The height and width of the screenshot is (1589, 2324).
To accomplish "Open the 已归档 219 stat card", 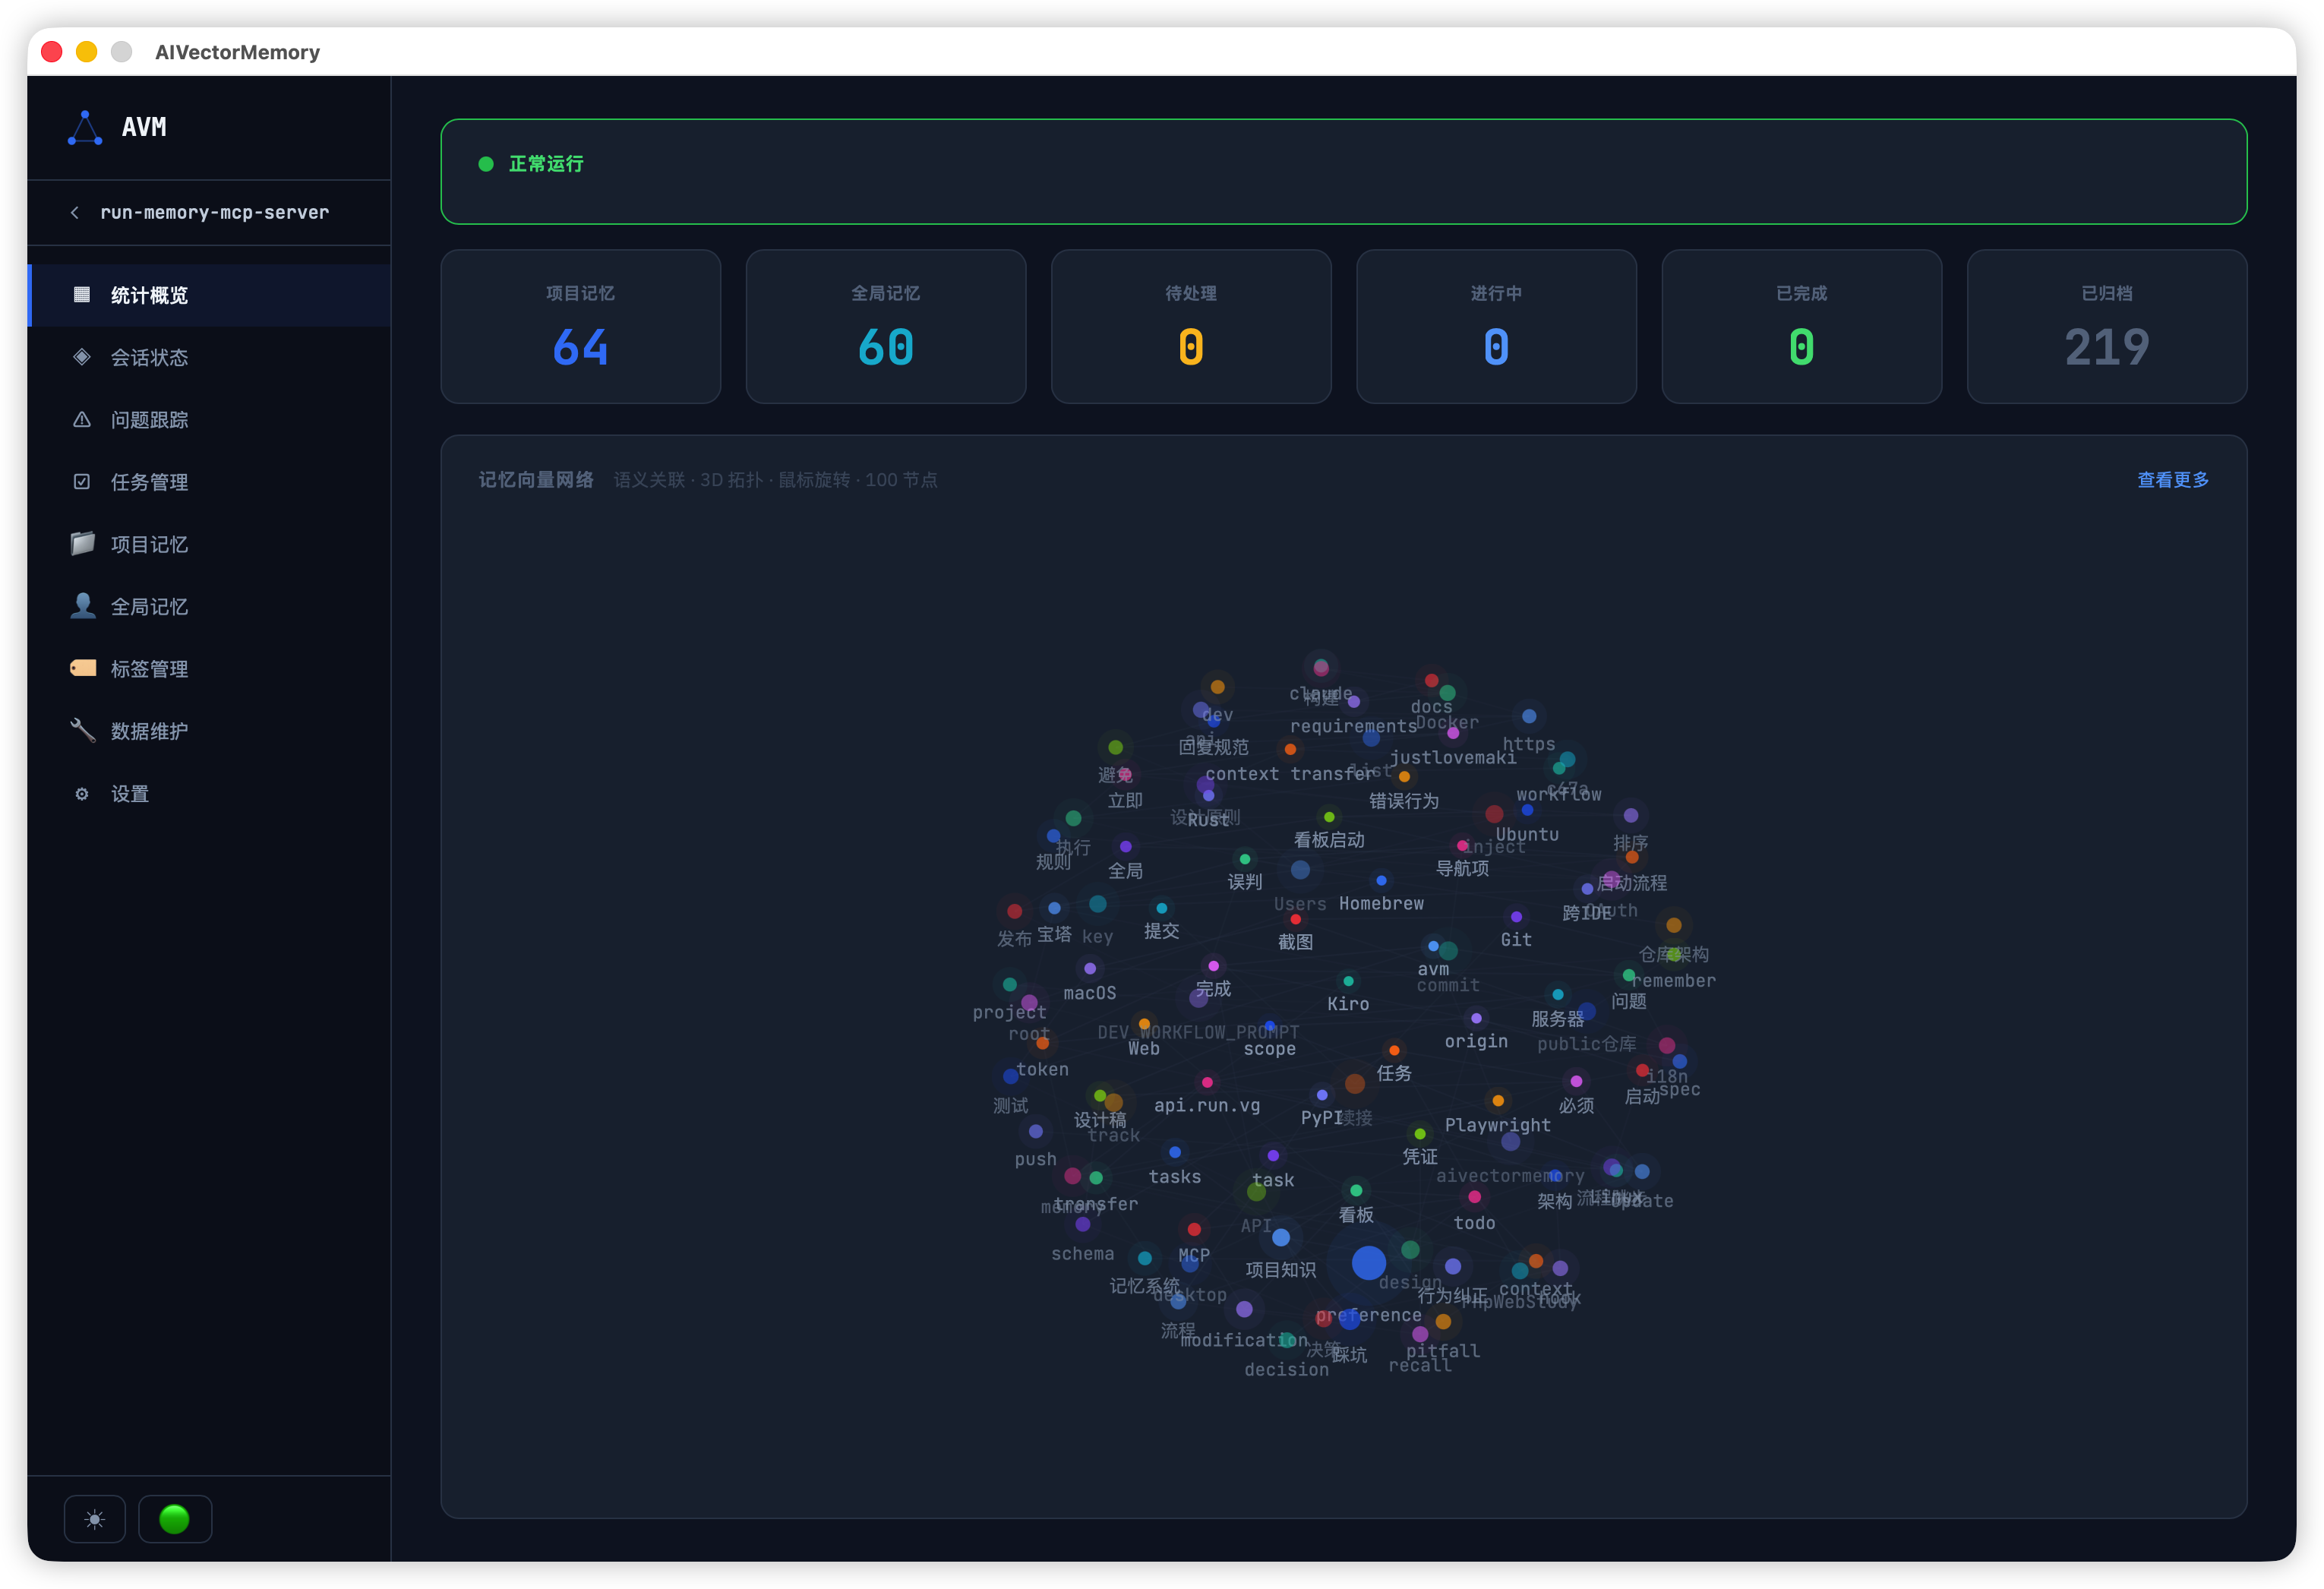I will tap(2106, 327).
